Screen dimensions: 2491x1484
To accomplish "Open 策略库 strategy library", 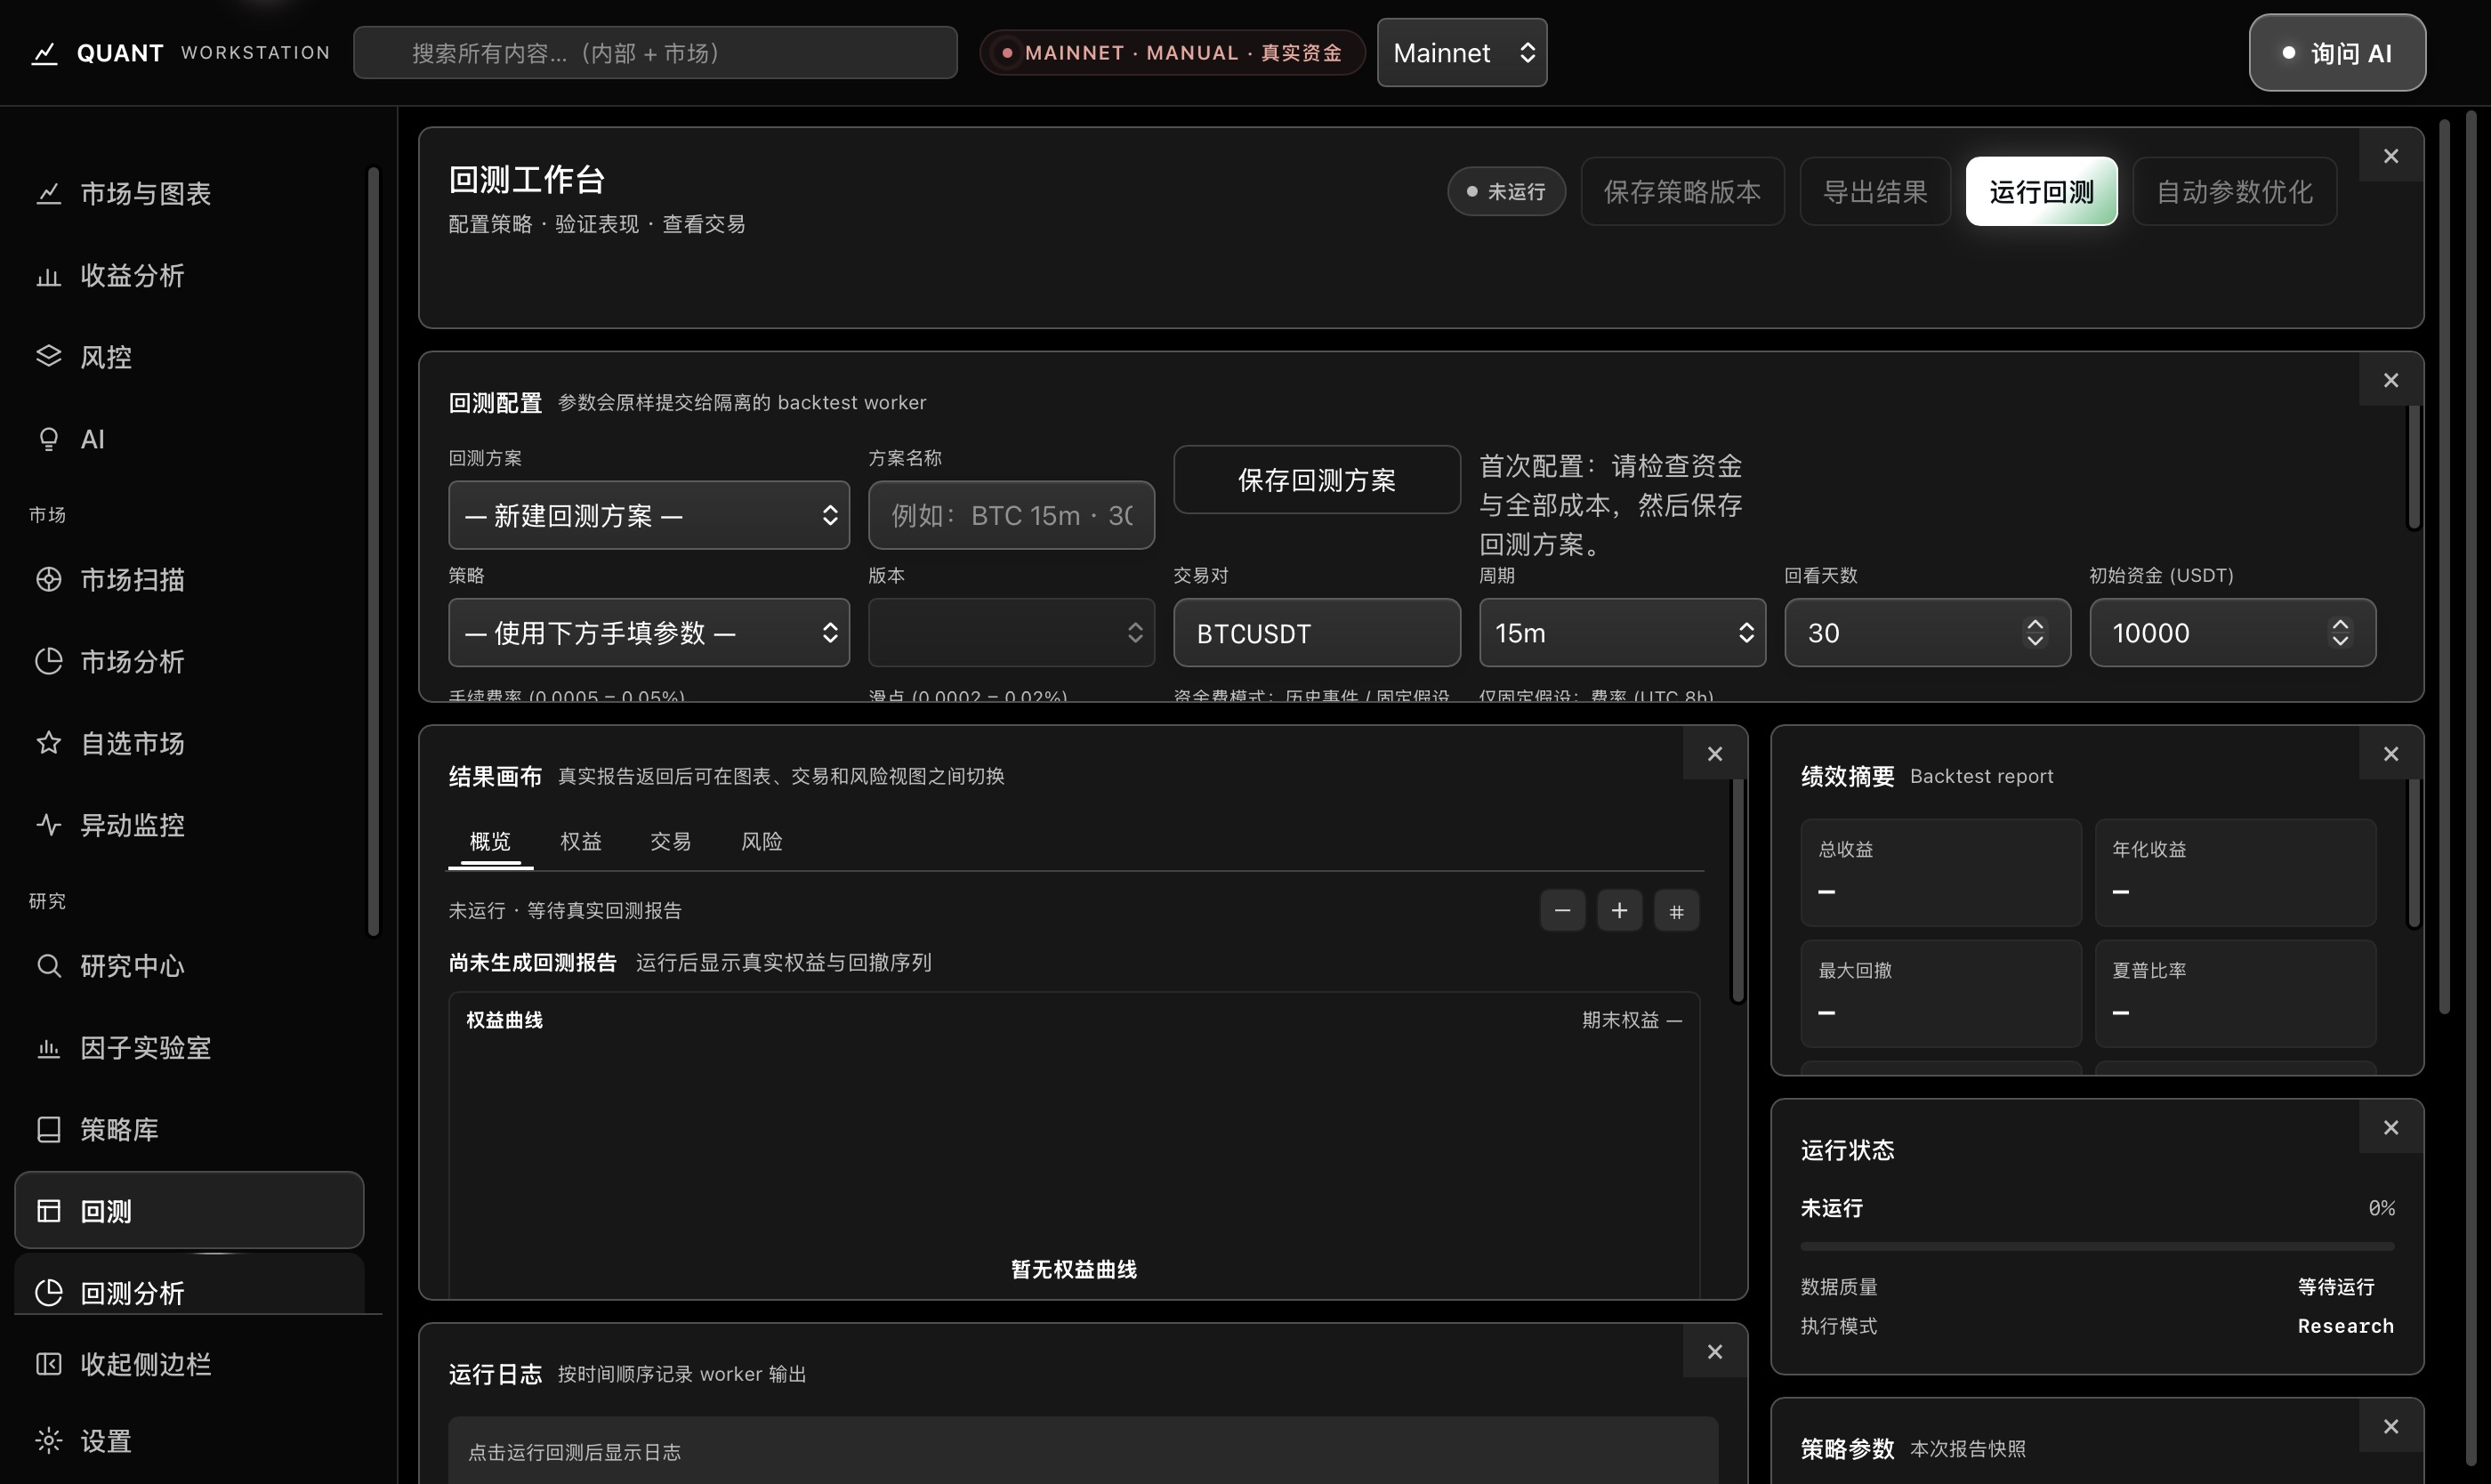I will [189, 1129].
